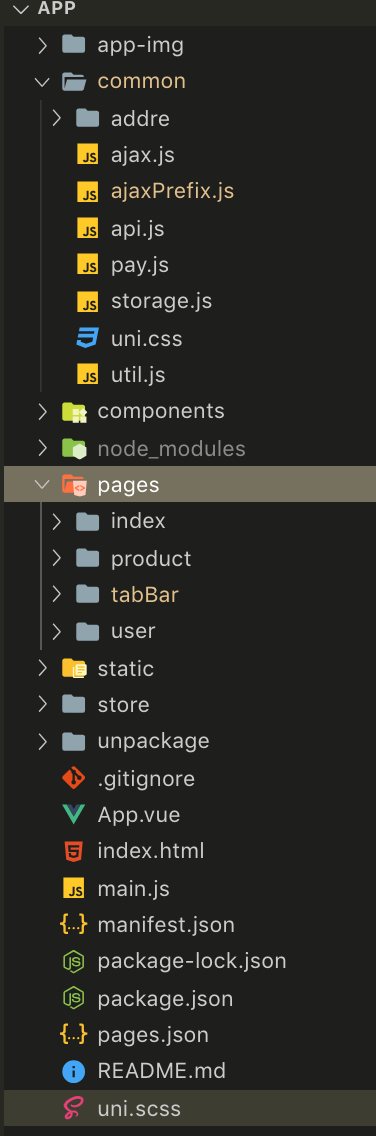Click the Sass icon beside uni.scss

coord(74,1108)
